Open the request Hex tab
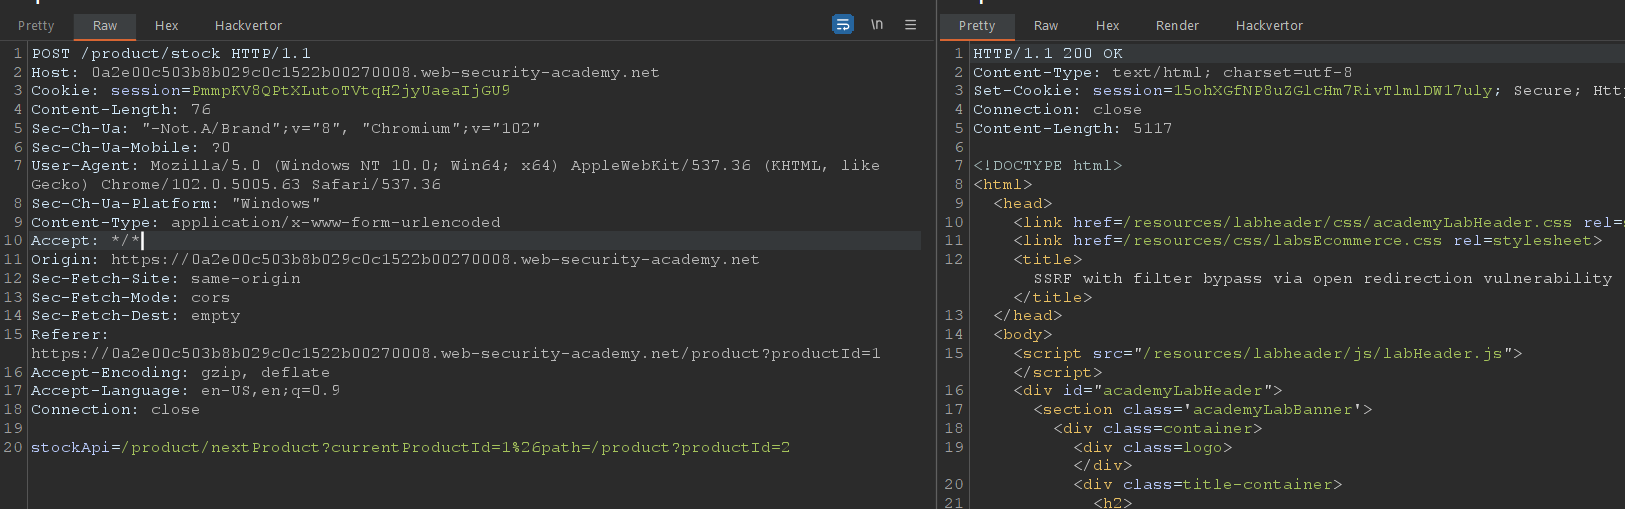This screenshot has width=1625, height=509. [166, 26]
